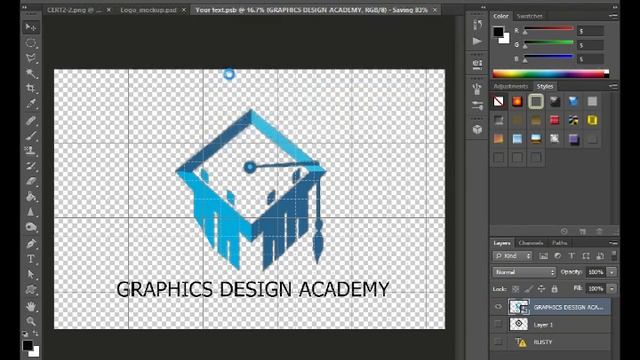Pick a color from the spectrum ramp
Viewport: 640px width, 360px height.
pyautogui.click(x=549, y=74)
